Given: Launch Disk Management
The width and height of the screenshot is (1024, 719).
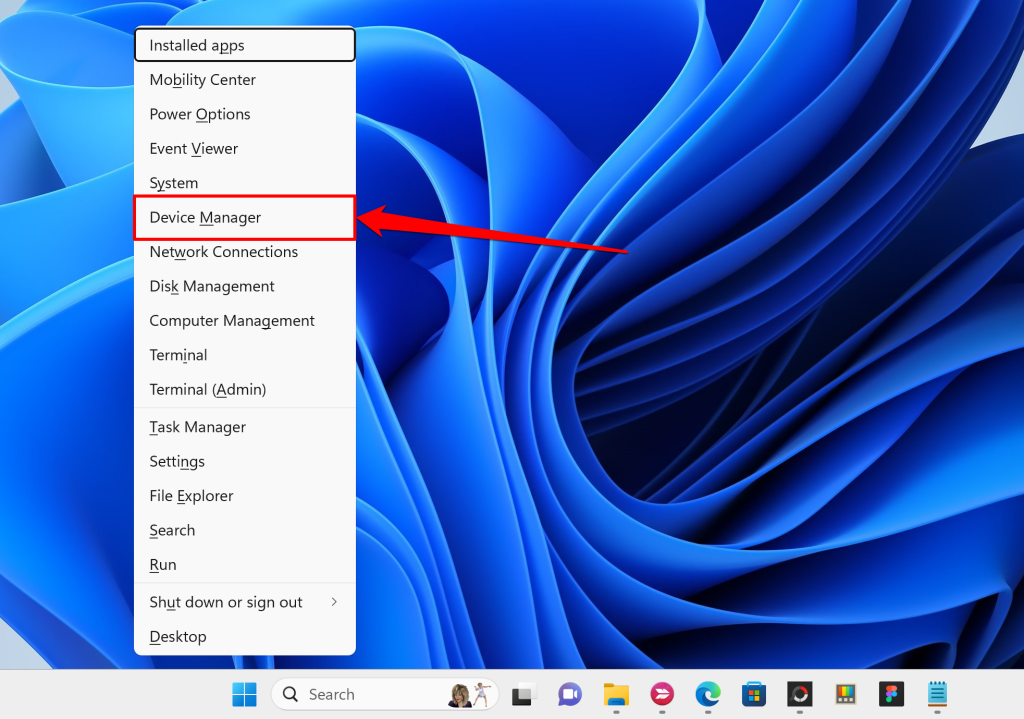Looking at the screenshot, I should pyautogui.click(x=245, y=287).
